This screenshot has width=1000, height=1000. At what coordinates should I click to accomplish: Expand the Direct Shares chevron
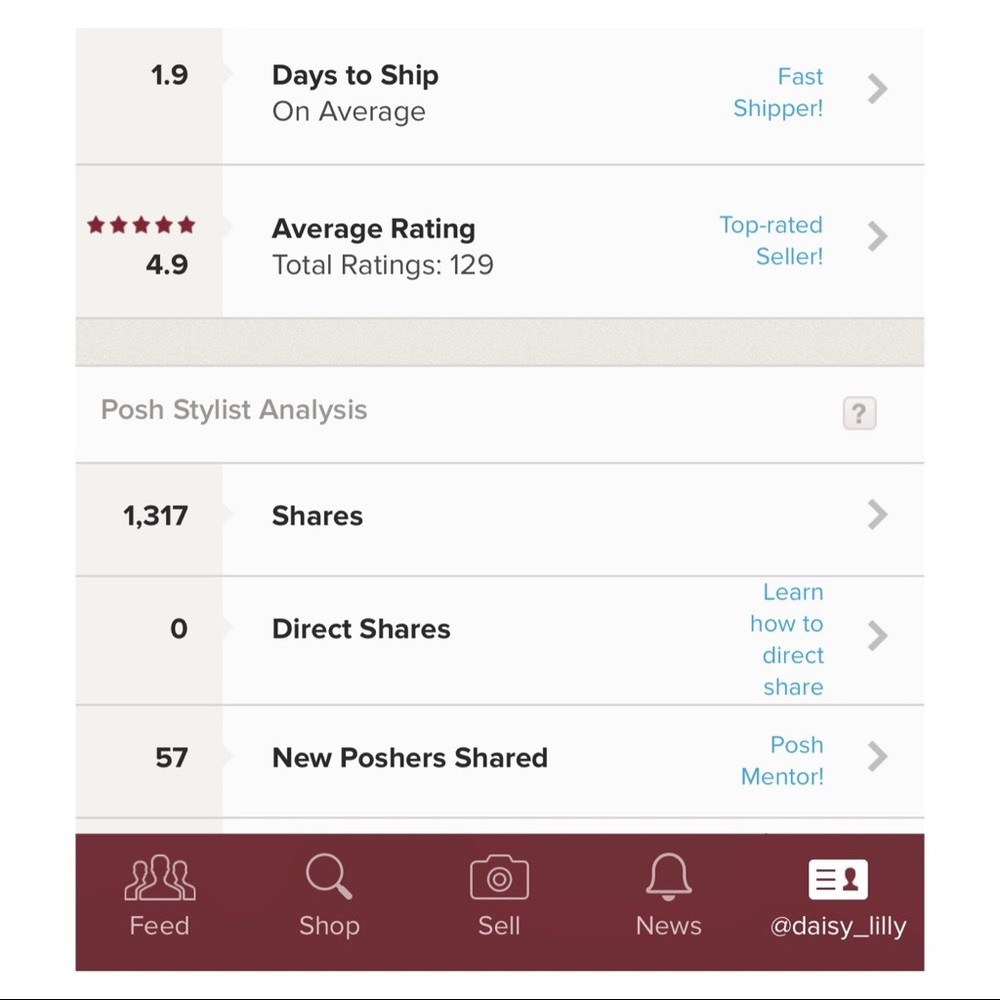point(877,635)
